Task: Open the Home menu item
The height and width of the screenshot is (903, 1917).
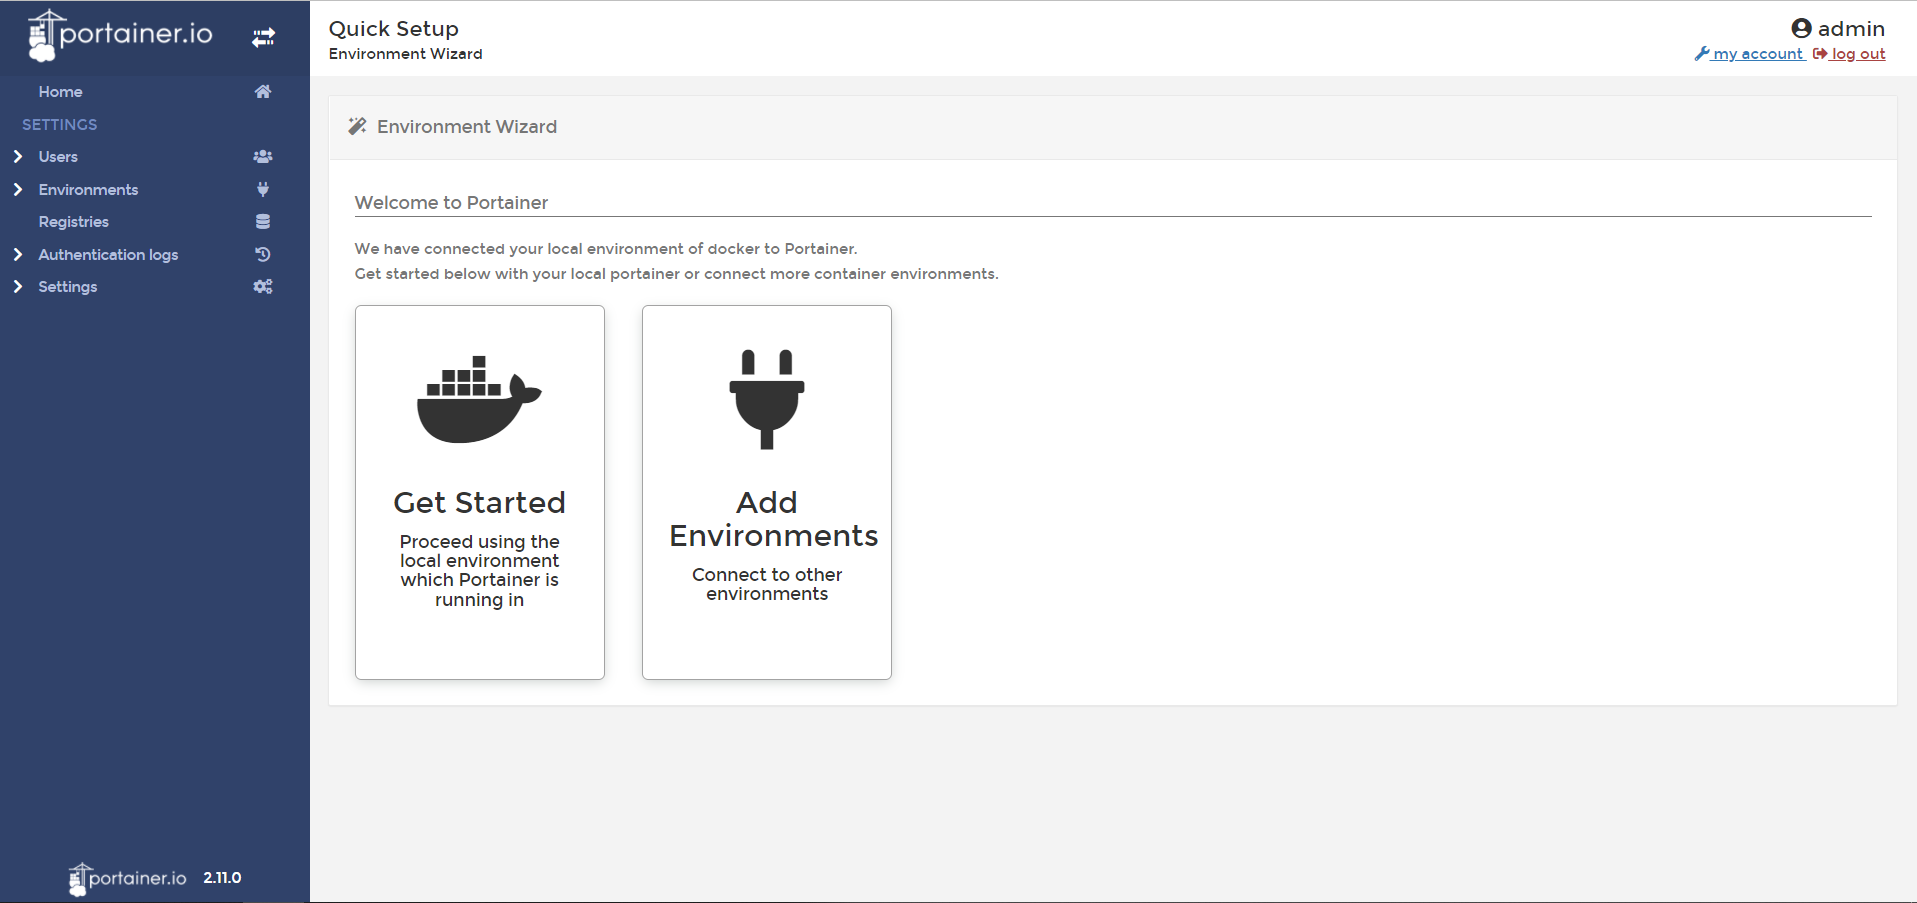Action: click(x=60, y=91)
